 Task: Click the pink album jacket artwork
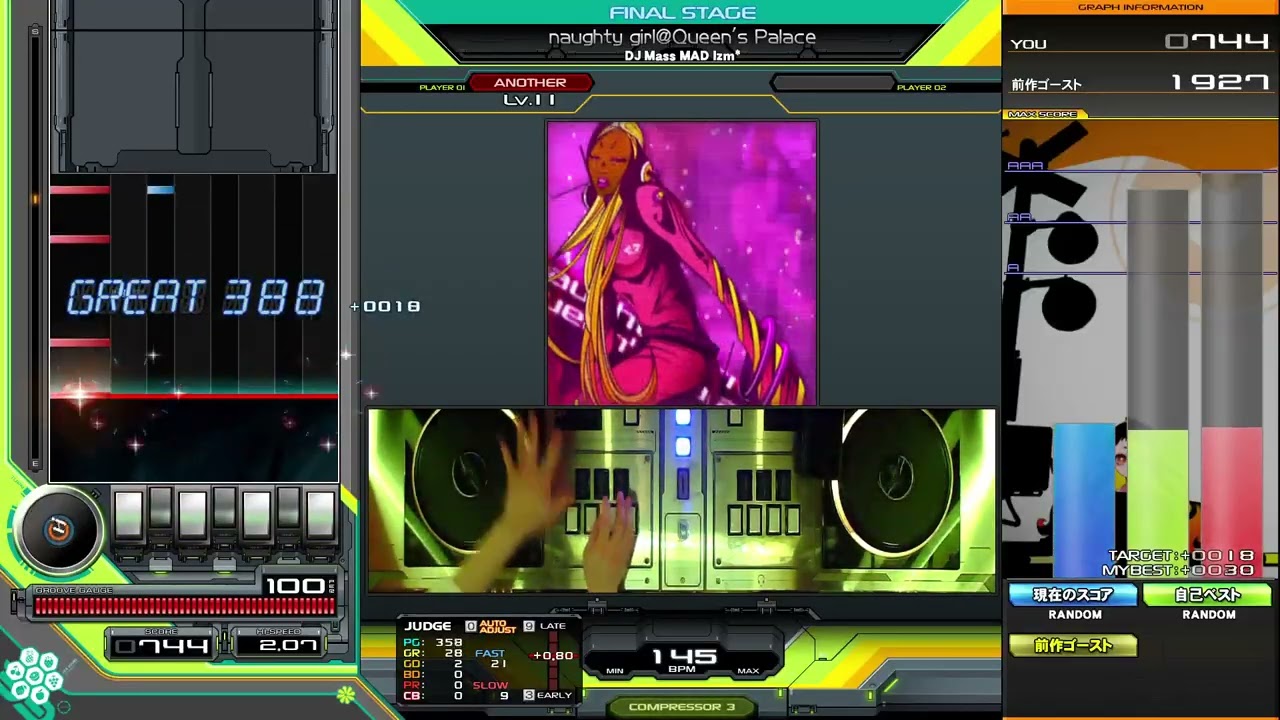[682, 263]
